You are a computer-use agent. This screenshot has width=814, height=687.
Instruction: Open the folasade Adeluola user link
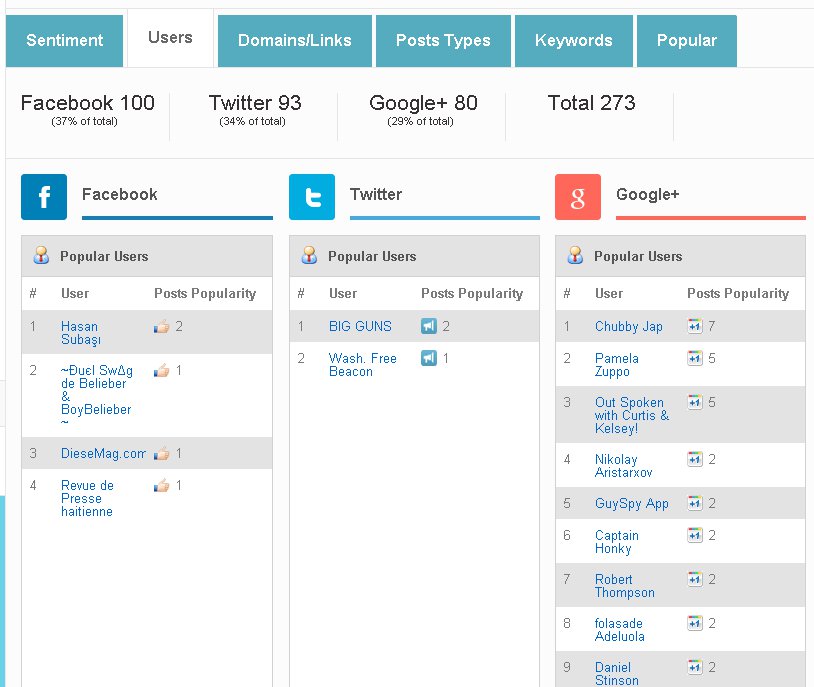[x=619, y=630]
